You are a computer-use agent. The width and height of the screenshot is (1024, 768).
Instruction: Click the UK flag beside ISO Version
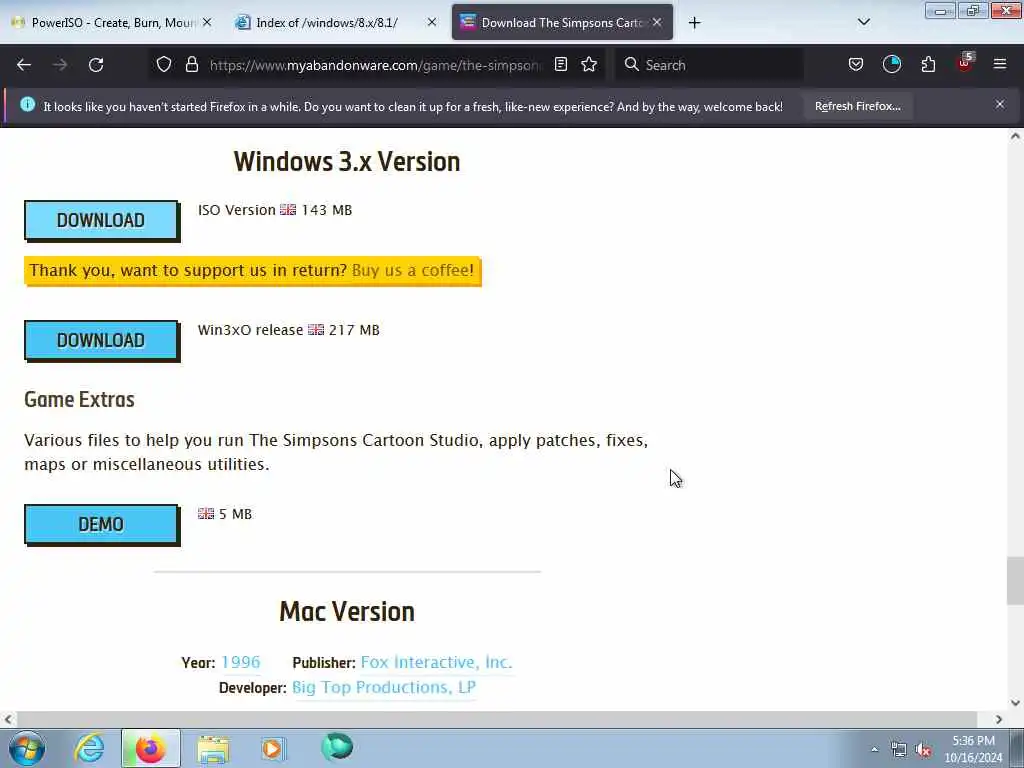pyautogui.click(x=288, y=210)
